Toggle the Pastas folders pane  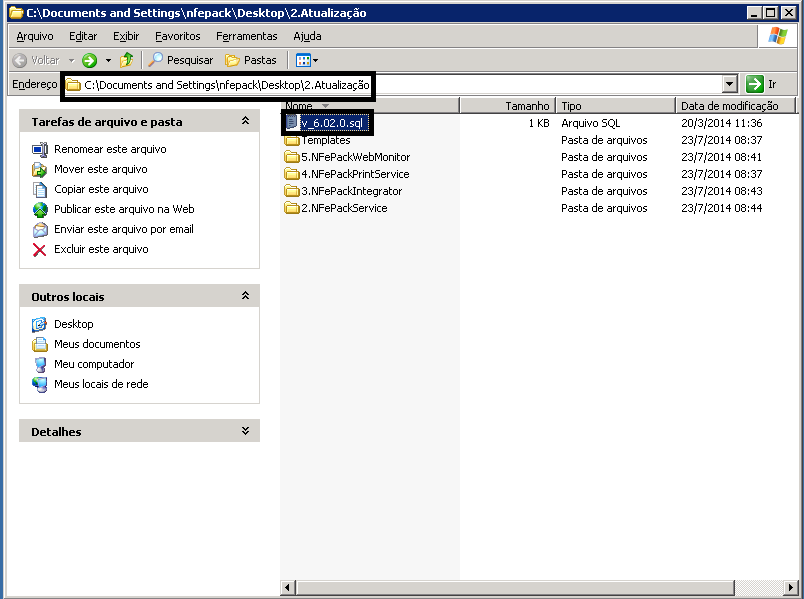tap(251, 60)
